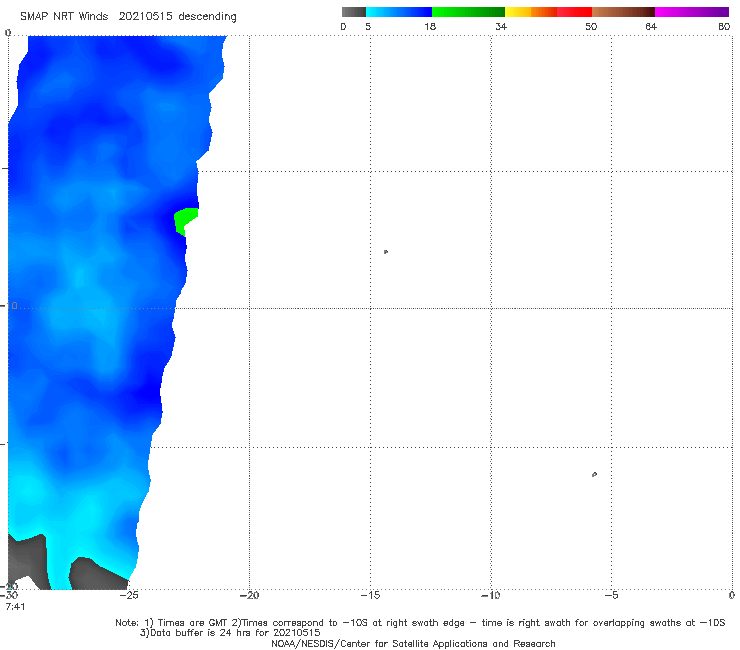Click the credit 'NOAA/NESDIS/Center for Satellite Applications and Research'
The width and height of the screenshot is (740, 650).
413,643
